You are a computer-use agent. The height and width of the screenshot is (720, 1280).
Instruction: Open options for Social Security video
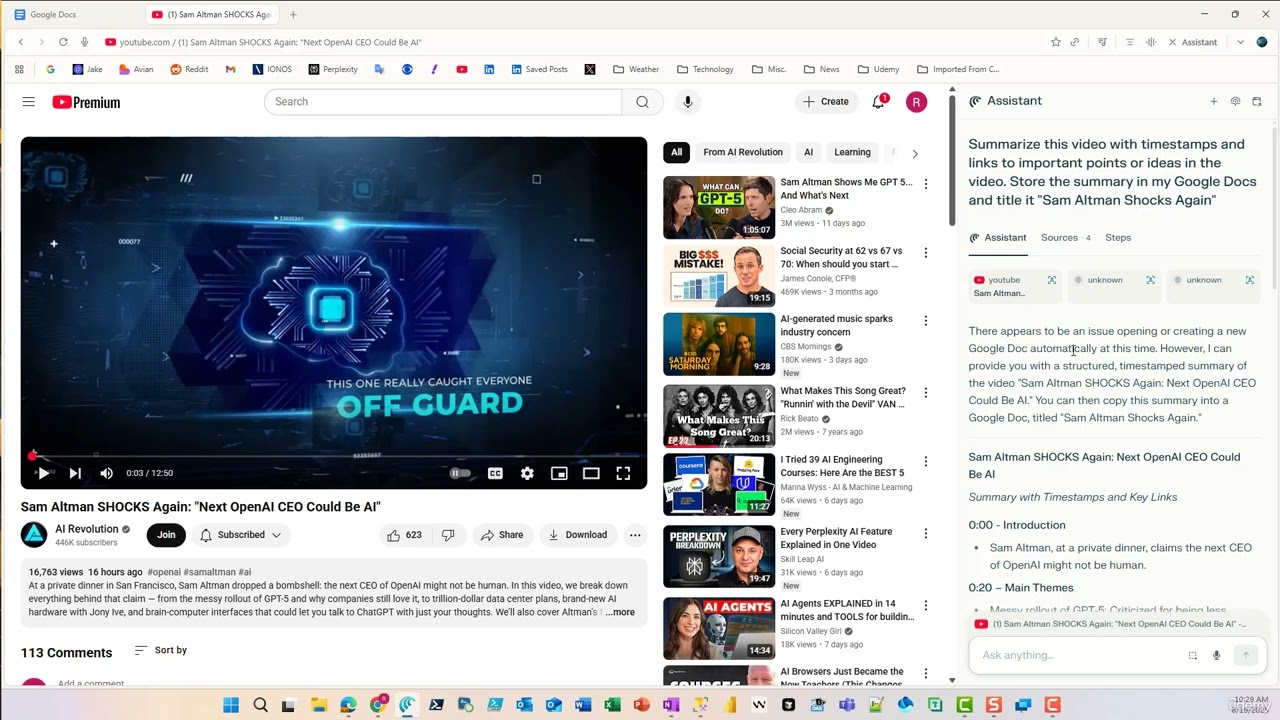(926, 252)
